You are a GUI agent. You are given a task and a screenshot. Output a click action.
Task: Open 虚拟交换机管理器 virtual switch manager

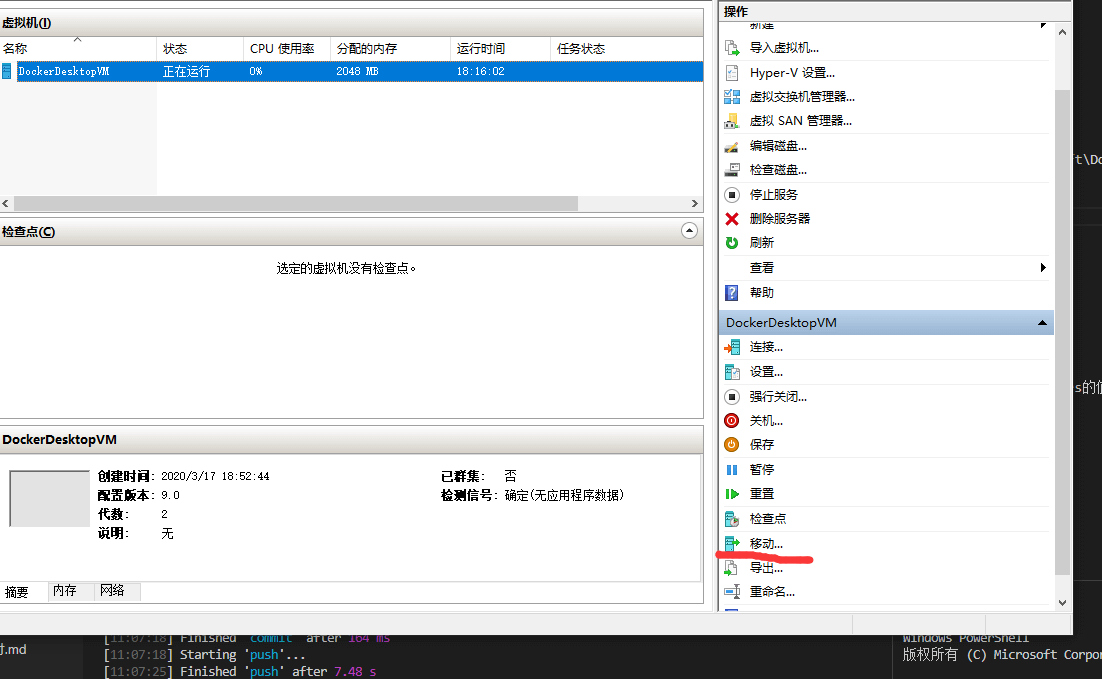click(x=732, y=96)
